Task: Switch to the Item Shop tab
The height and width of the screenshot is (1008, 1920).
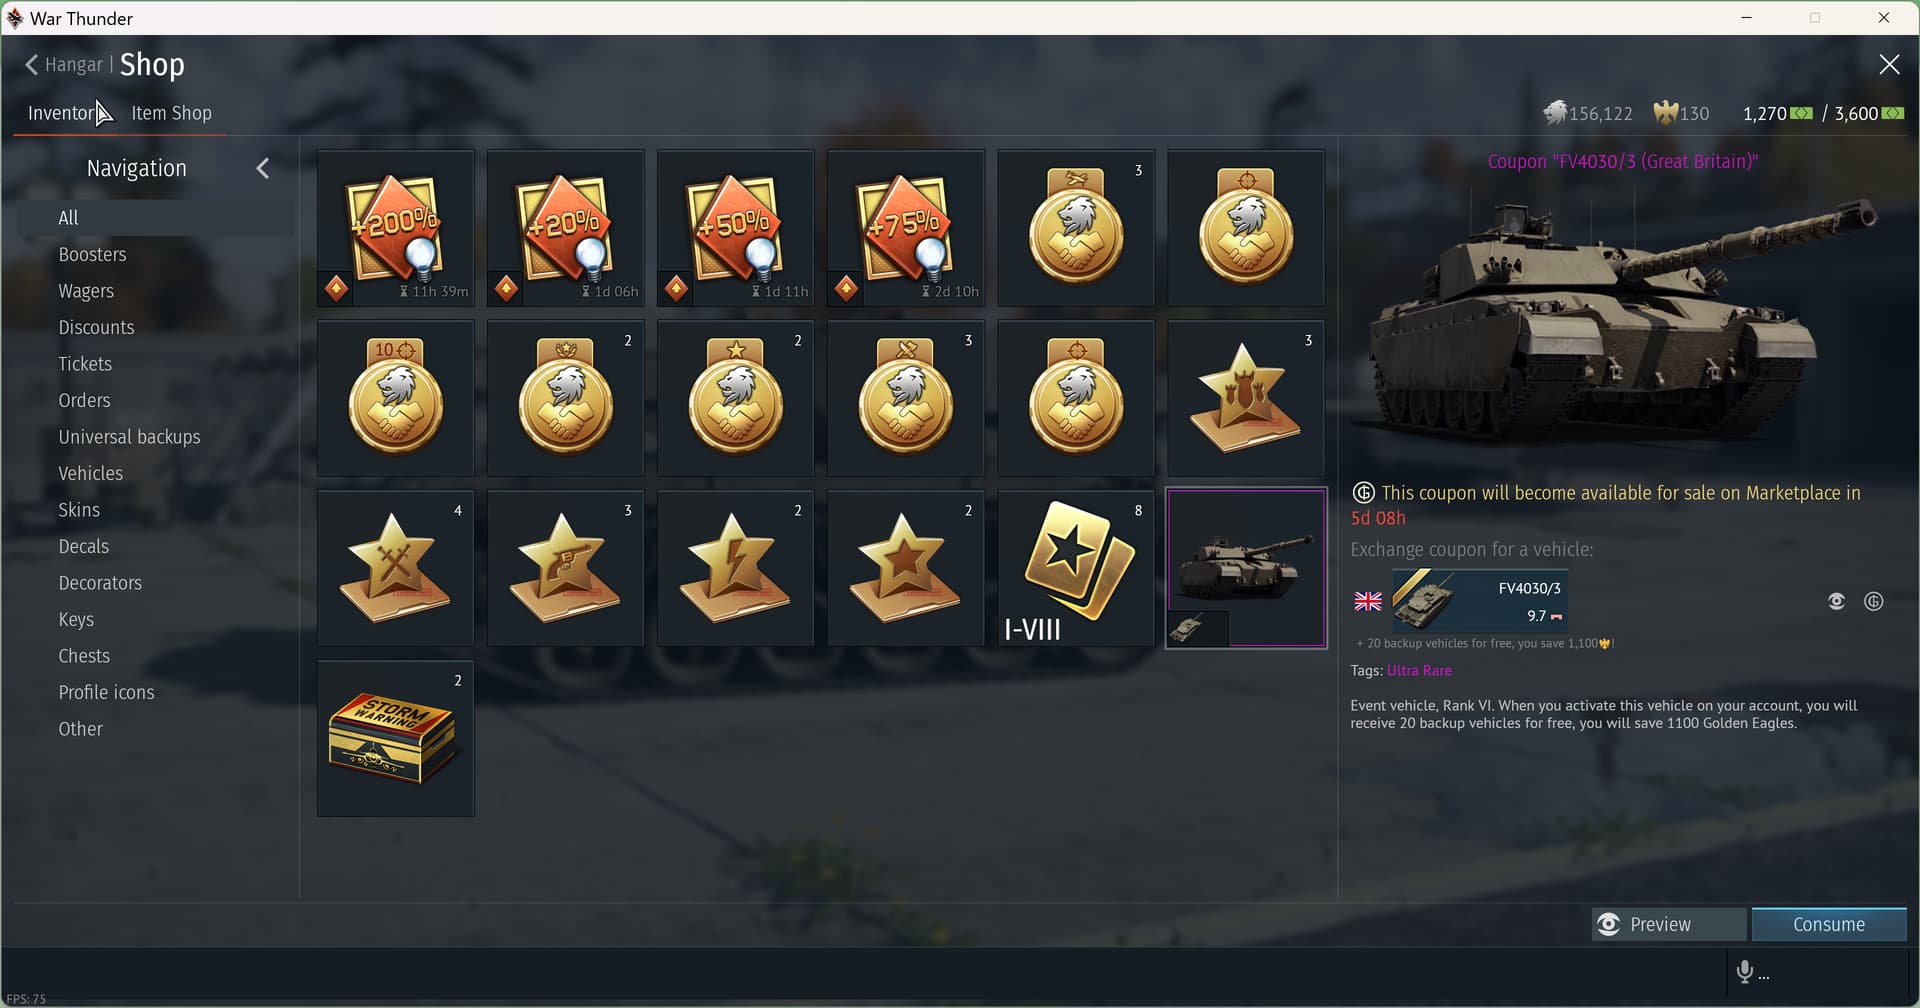Action: pos(171,113)
